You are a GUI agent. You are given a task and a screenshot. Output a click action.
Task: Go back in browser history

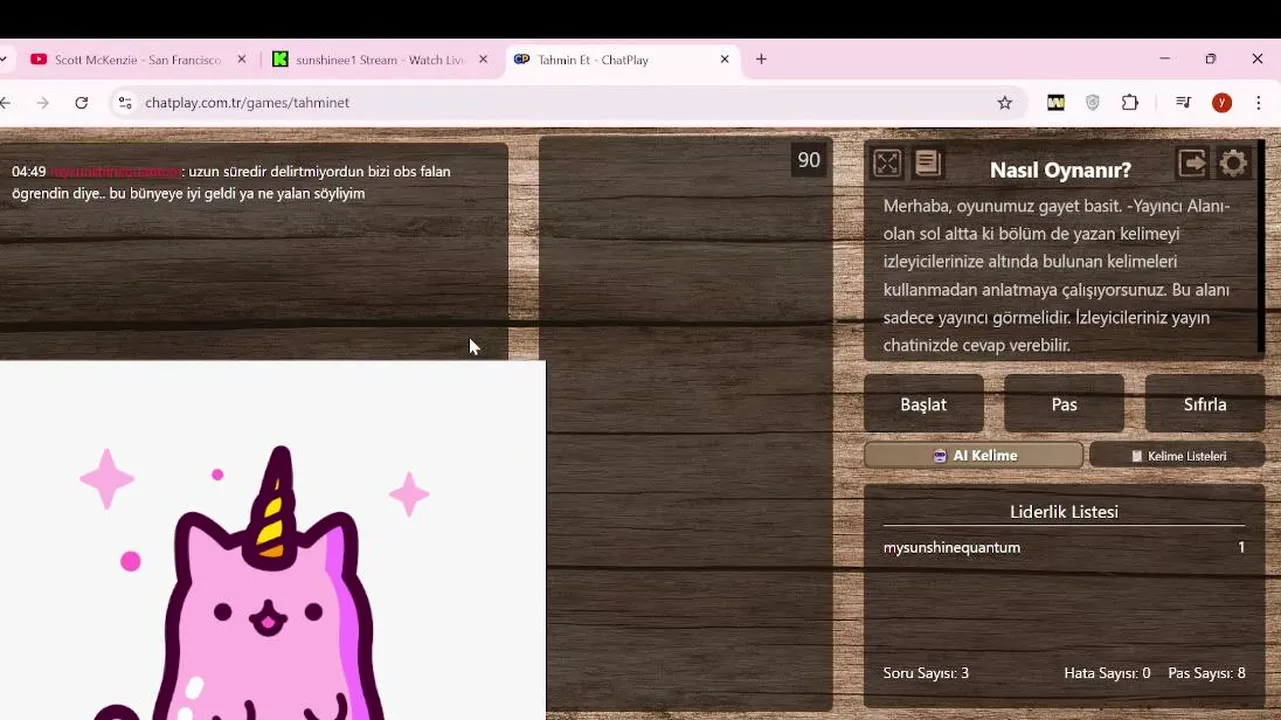pyautogui.click(x=5, y=102)
